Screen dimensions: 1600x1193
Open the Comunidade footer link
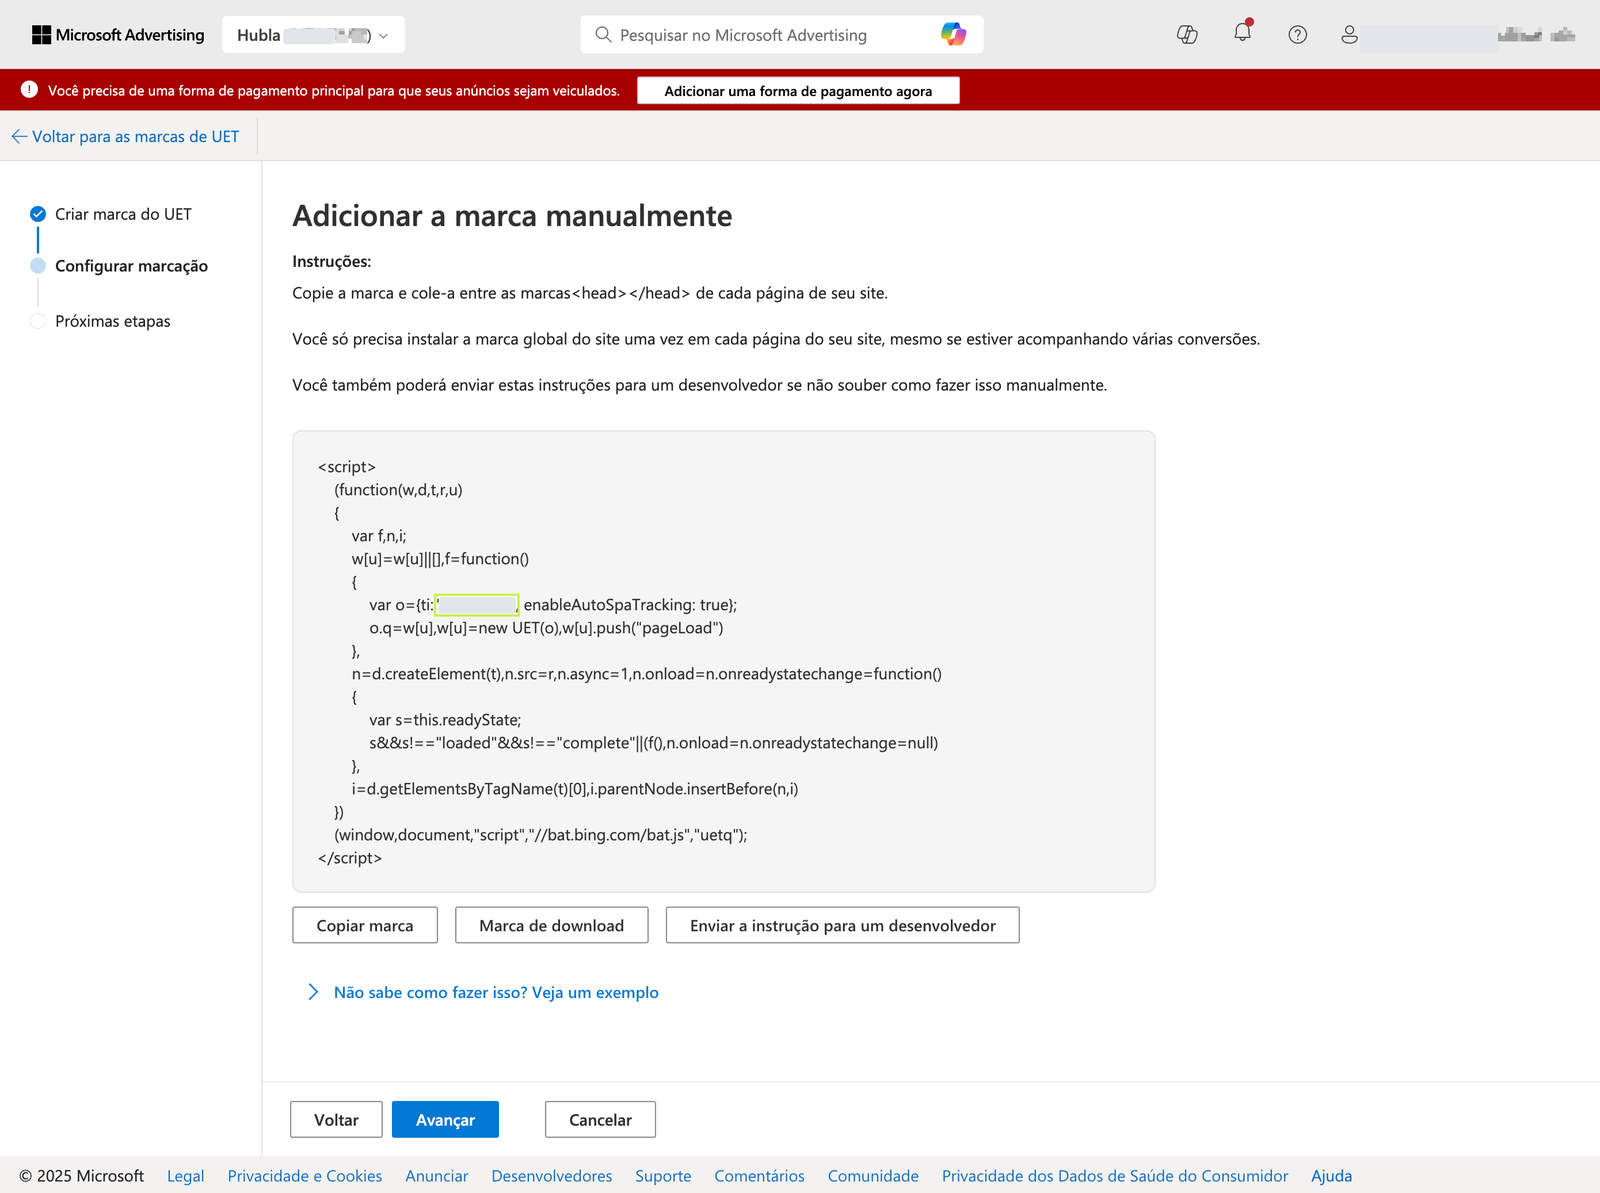point(873,1176)
